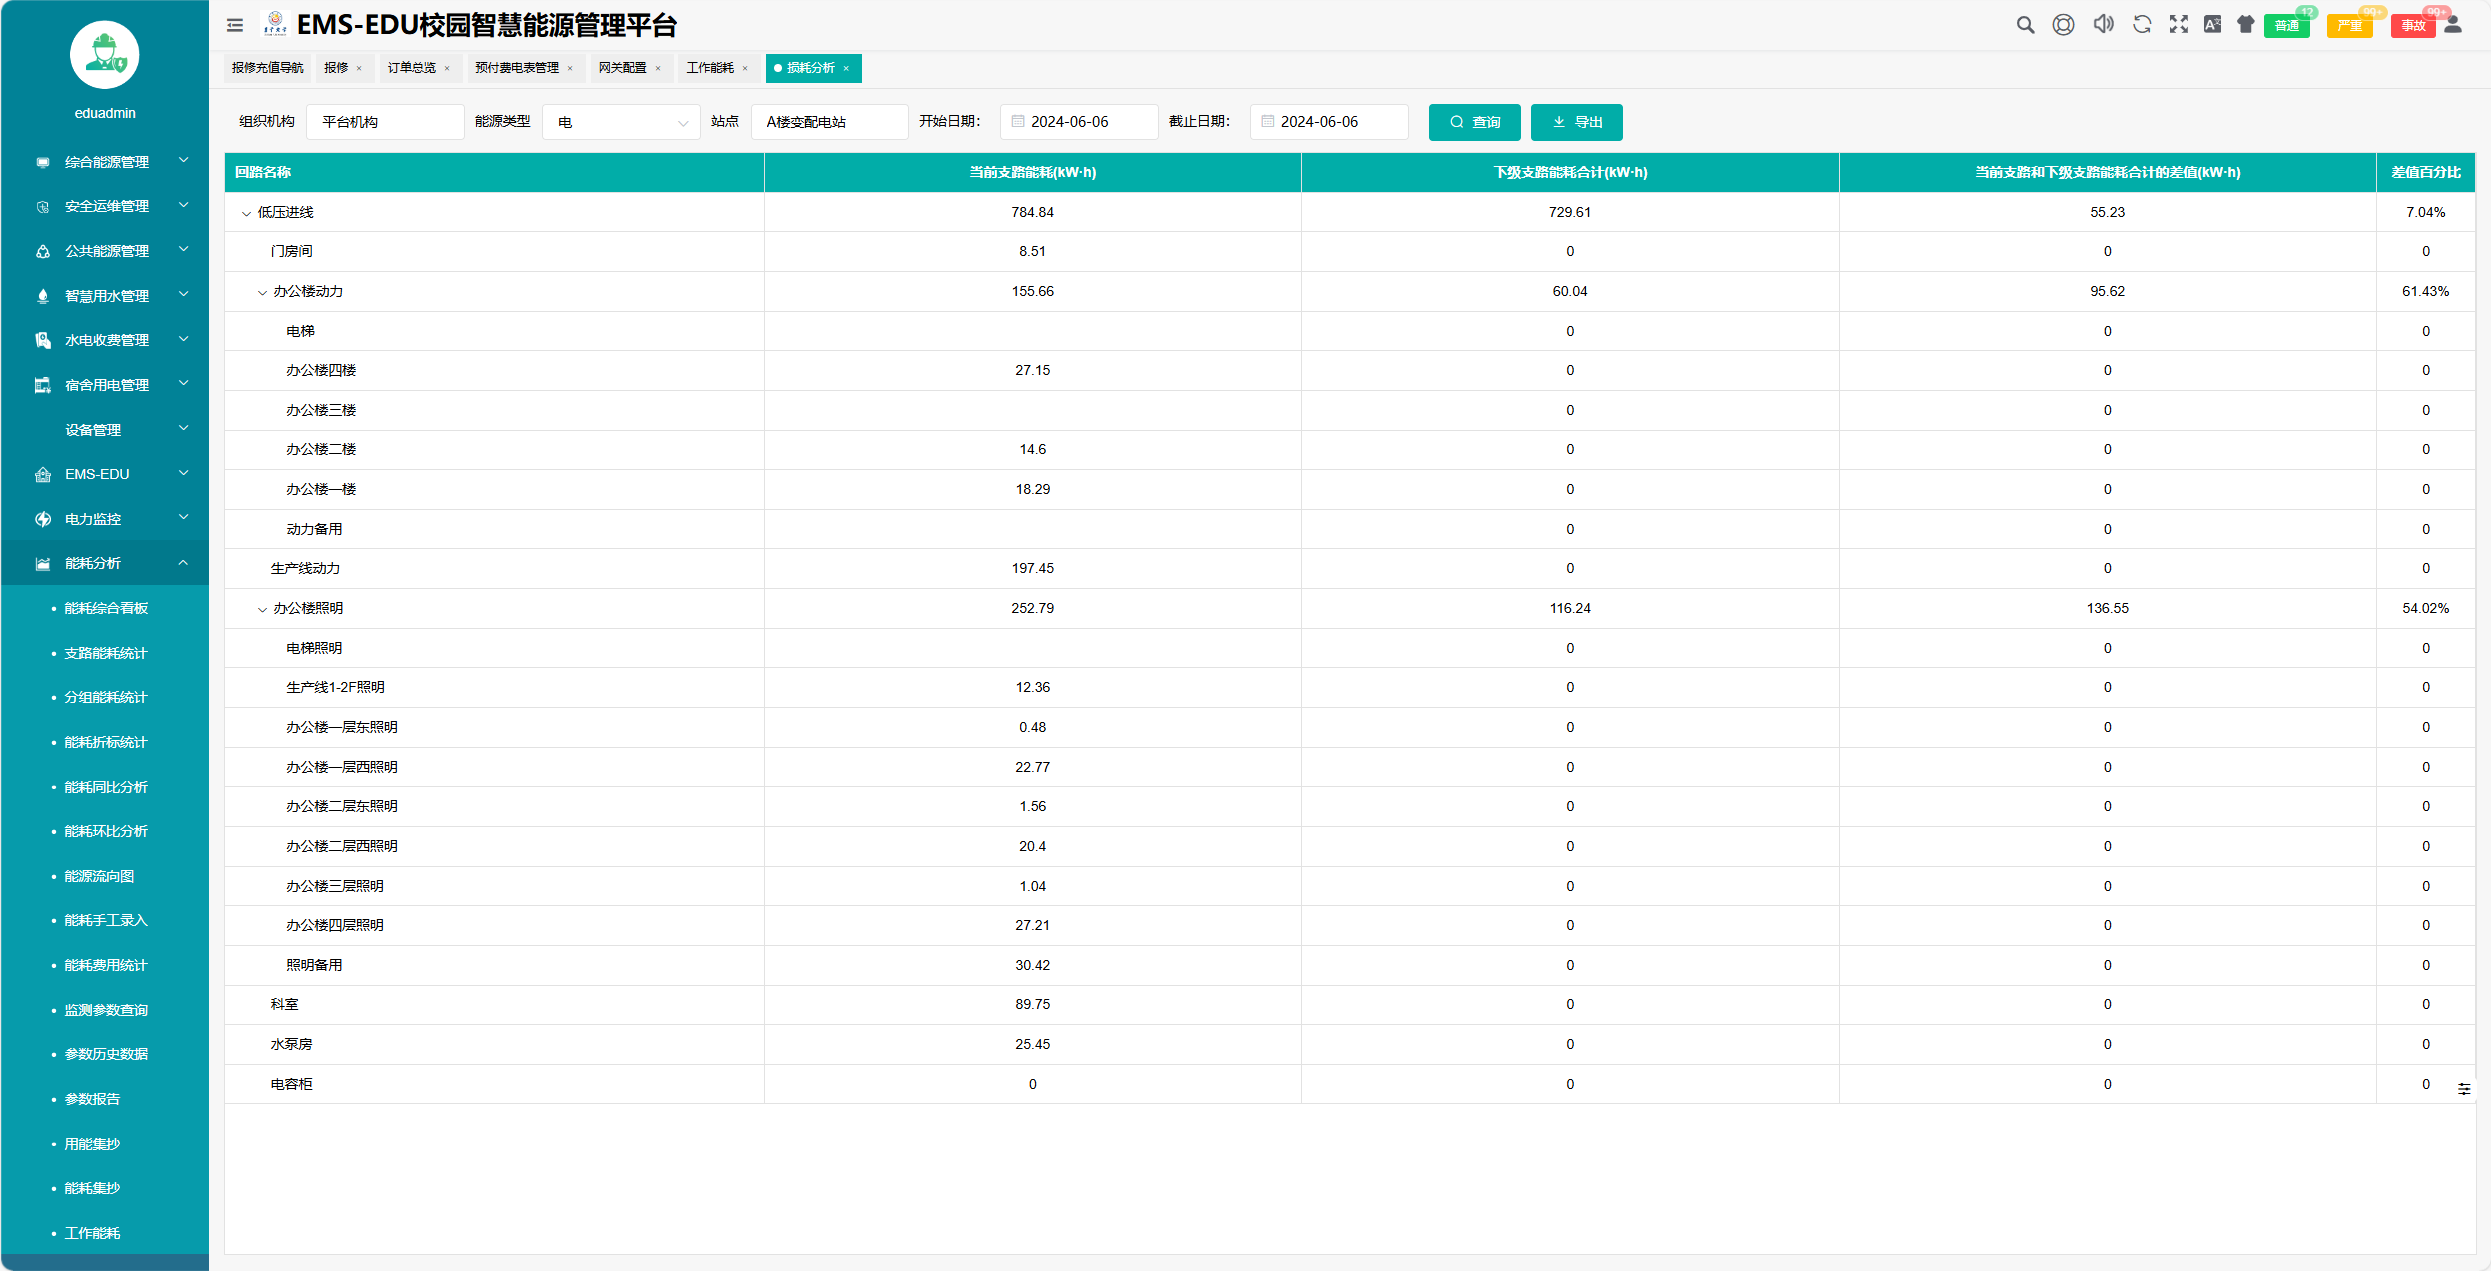
Task: Open table column settings icon
Action: pyautogui.click(x=2464, y=1089)
